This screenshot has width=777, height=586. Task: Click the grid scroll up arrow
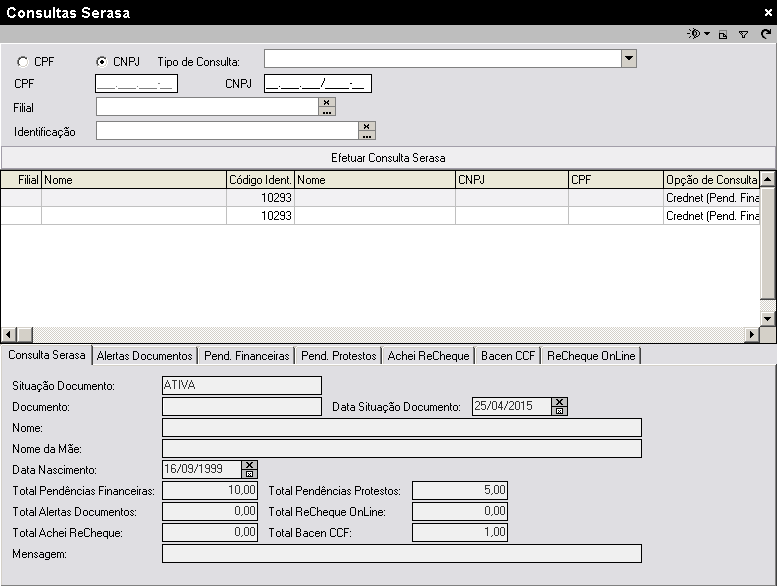click(x=768, y=179)
